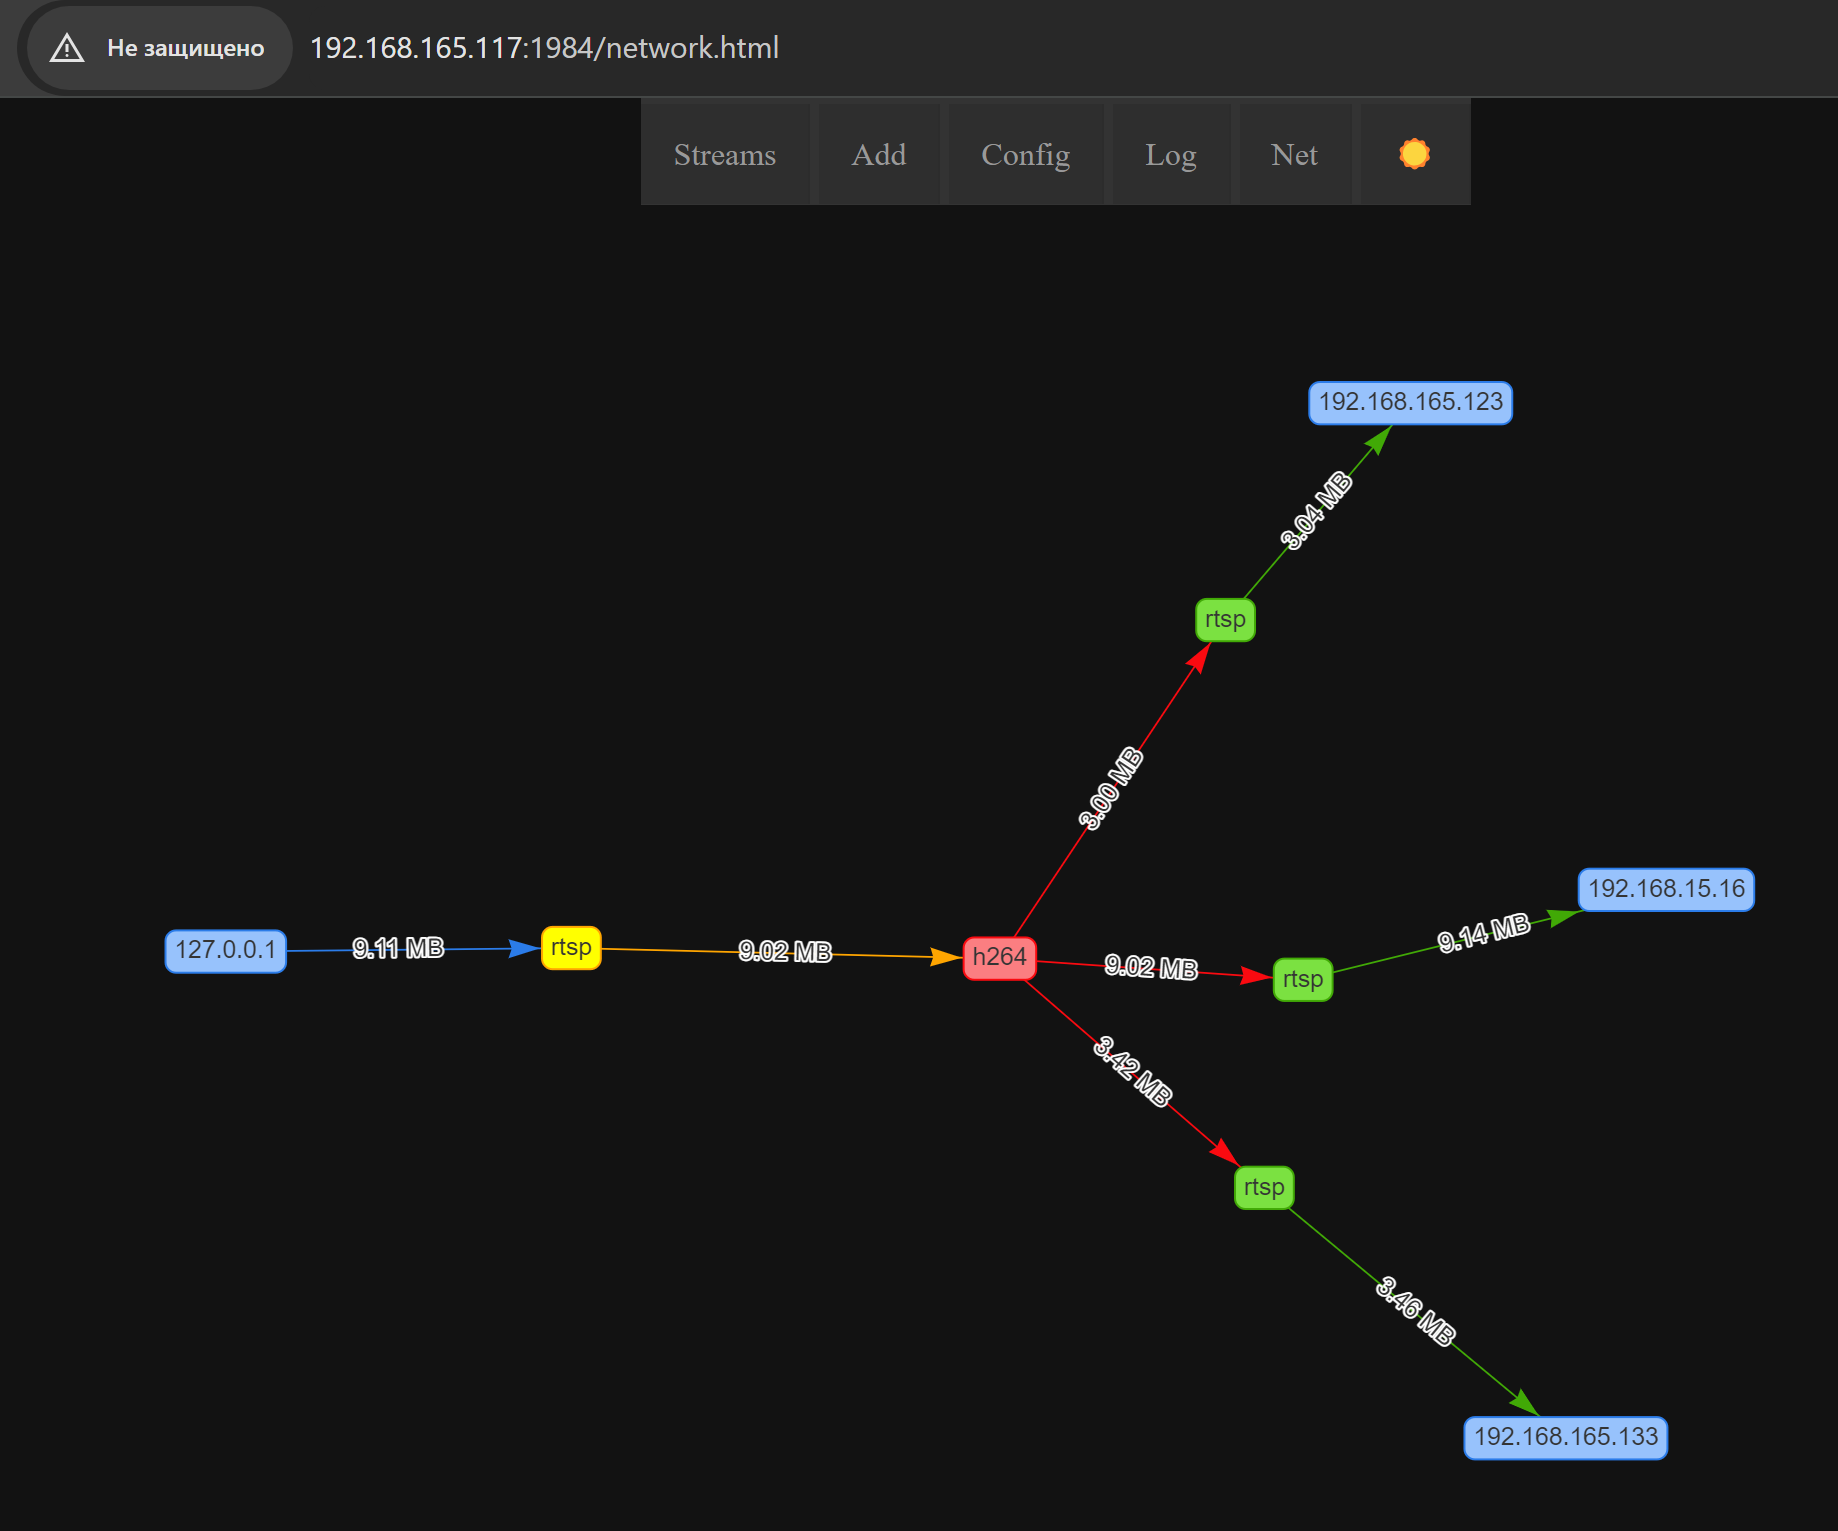Click the 9.14 MB edge label
Screen dimensions: 1838x1531
[1484, 933]
